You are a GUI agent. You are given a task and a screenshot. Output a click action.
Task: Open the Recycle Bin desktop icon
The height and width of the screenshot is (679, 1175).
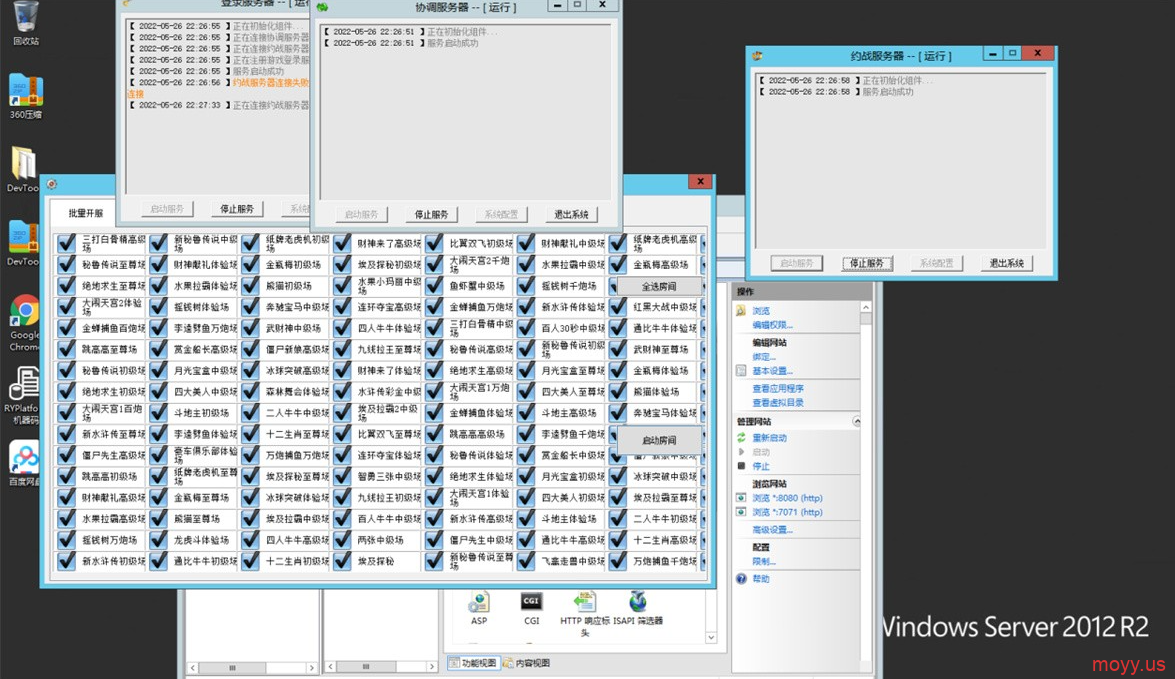(x=25, y=21)
